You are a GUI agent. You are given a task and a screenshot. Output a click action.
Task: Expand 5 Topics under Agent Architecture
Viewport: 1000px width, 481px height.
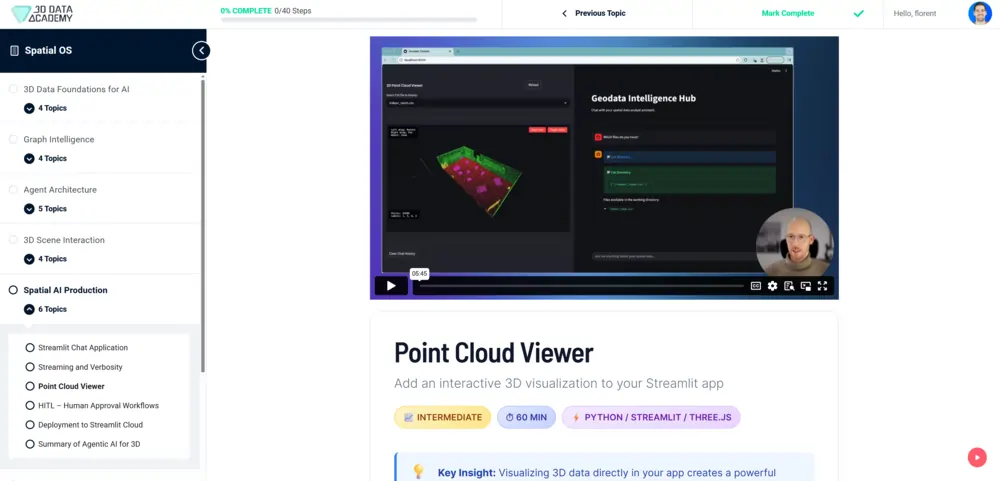pyautogui.click(x=45, y=209)
